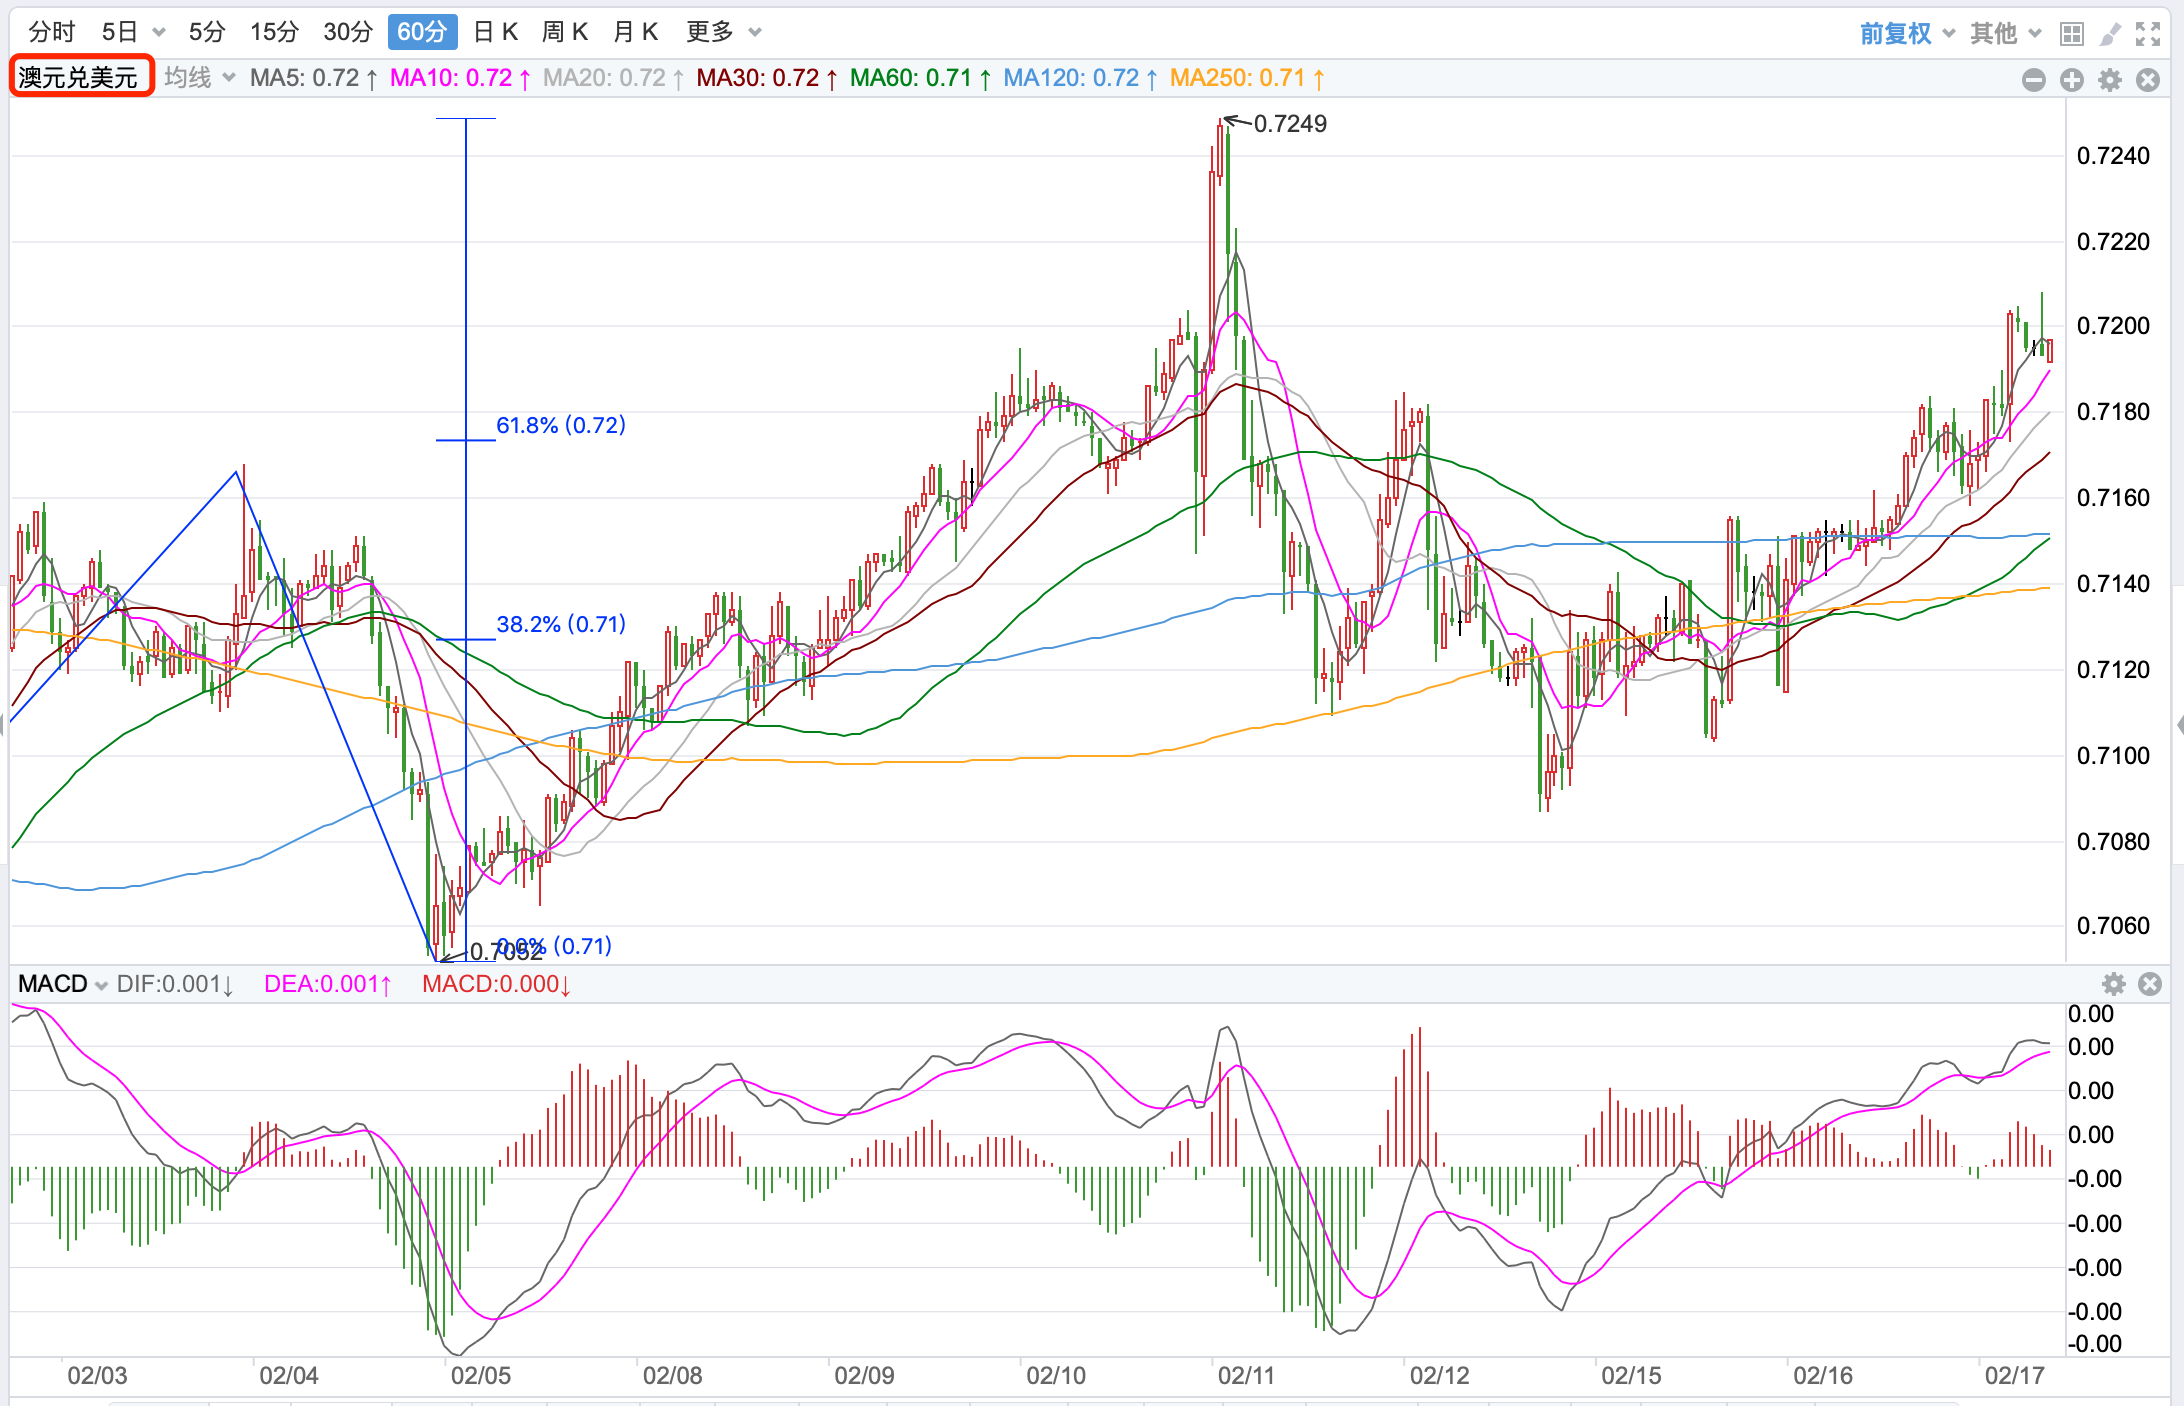The image size is (2184, 1406).
Task: Click the 澳元兑美元 symbol name label
Action: coord(79,77)
